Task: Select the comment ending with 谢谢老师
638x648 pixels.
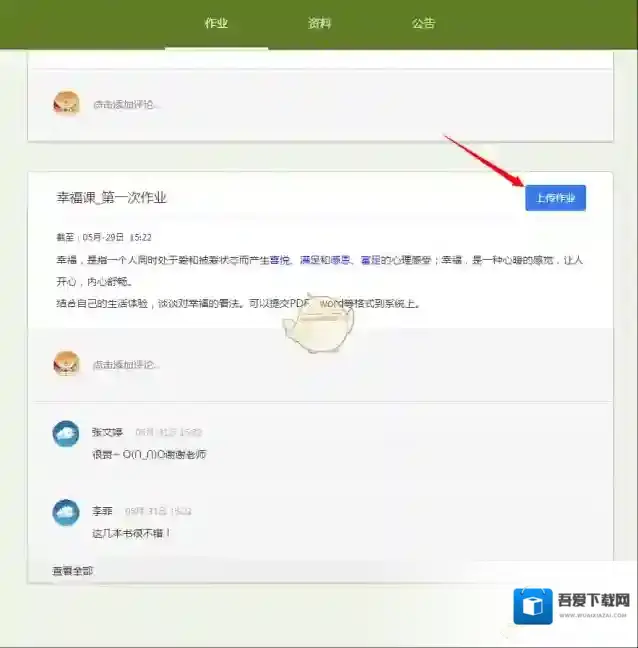Action: pyautogui.click(x=149, y=454)
